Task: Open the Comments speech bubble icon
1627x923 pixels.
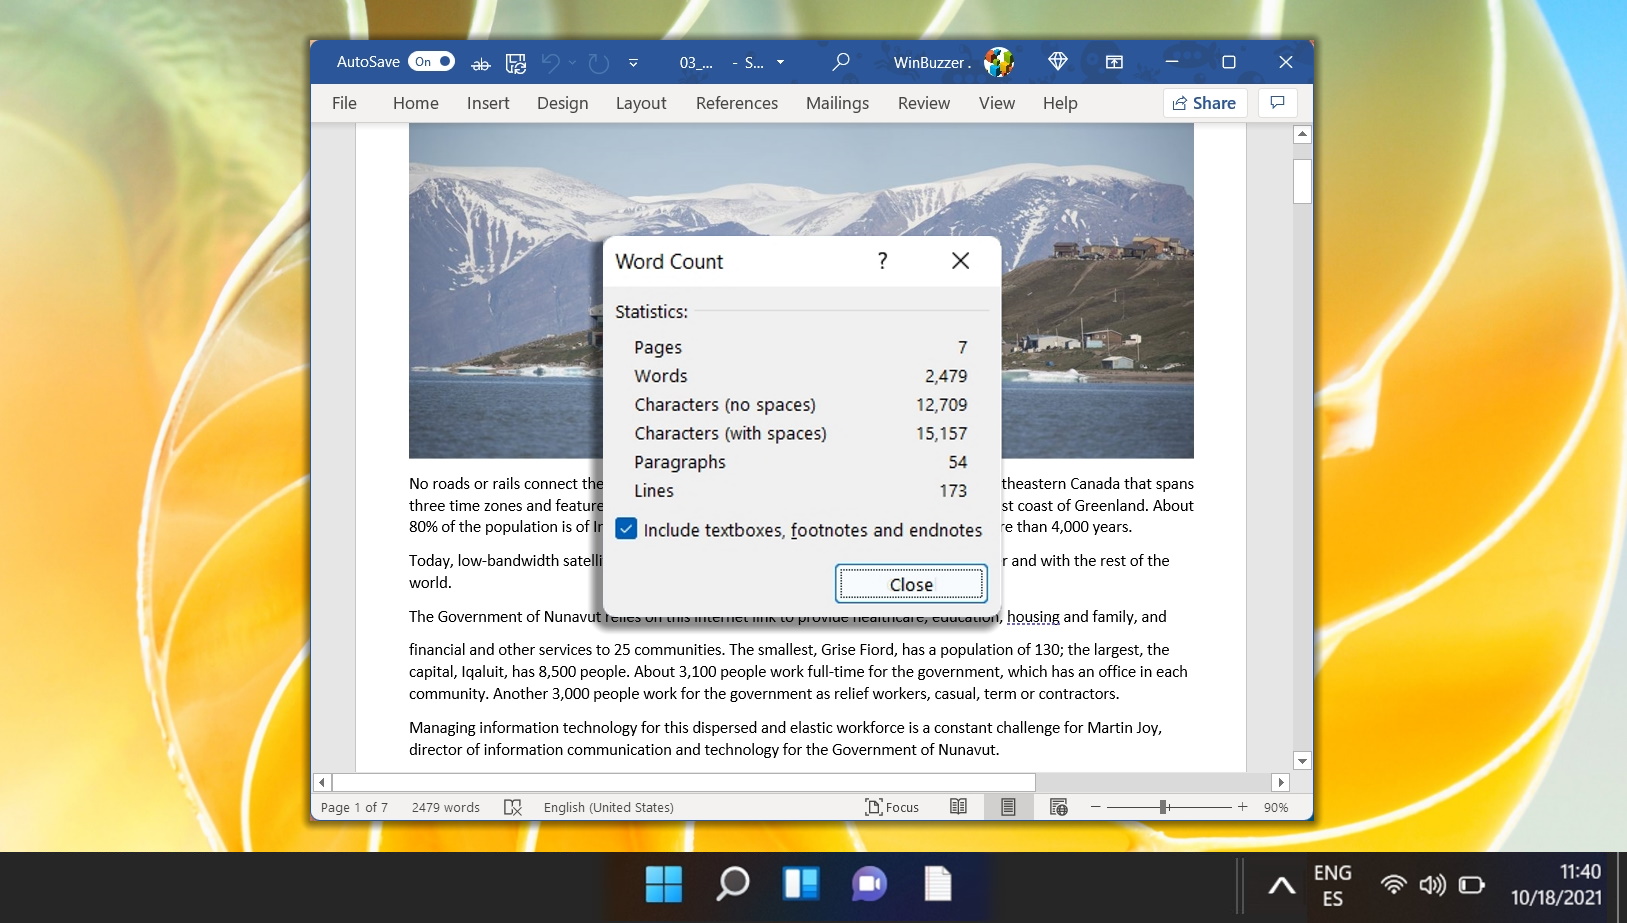Action: 1277,103
